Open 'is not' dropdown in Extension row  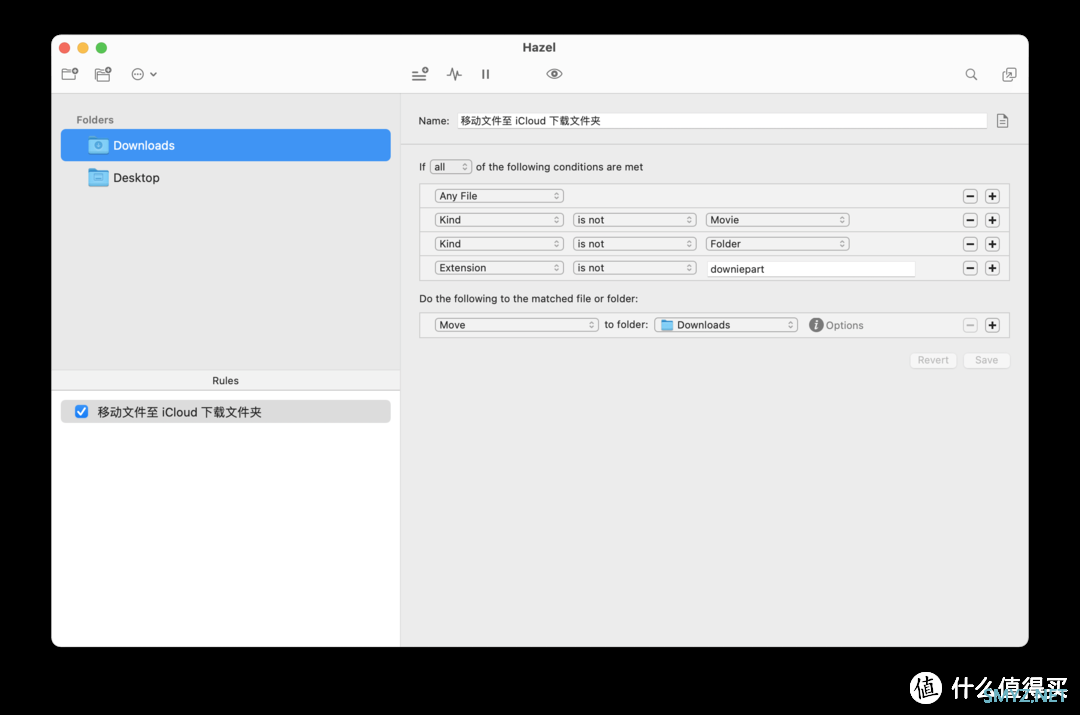(634, 268)
